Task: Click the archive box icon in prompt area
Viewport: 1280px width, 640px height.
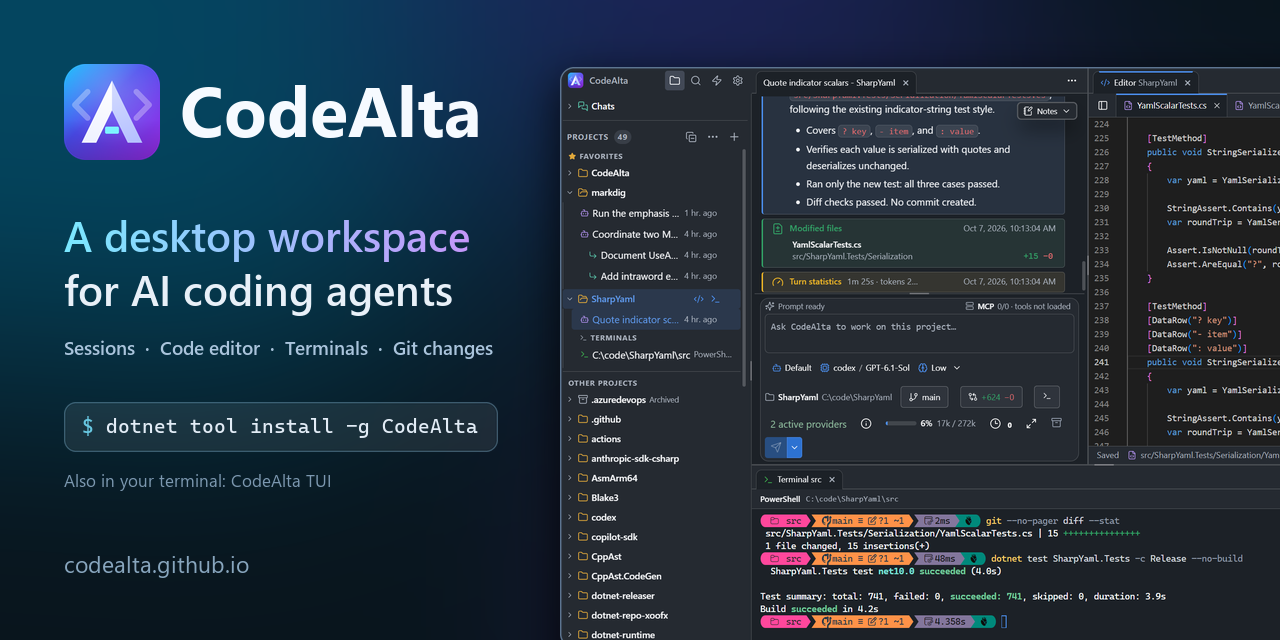Action: click(1056, 424)
